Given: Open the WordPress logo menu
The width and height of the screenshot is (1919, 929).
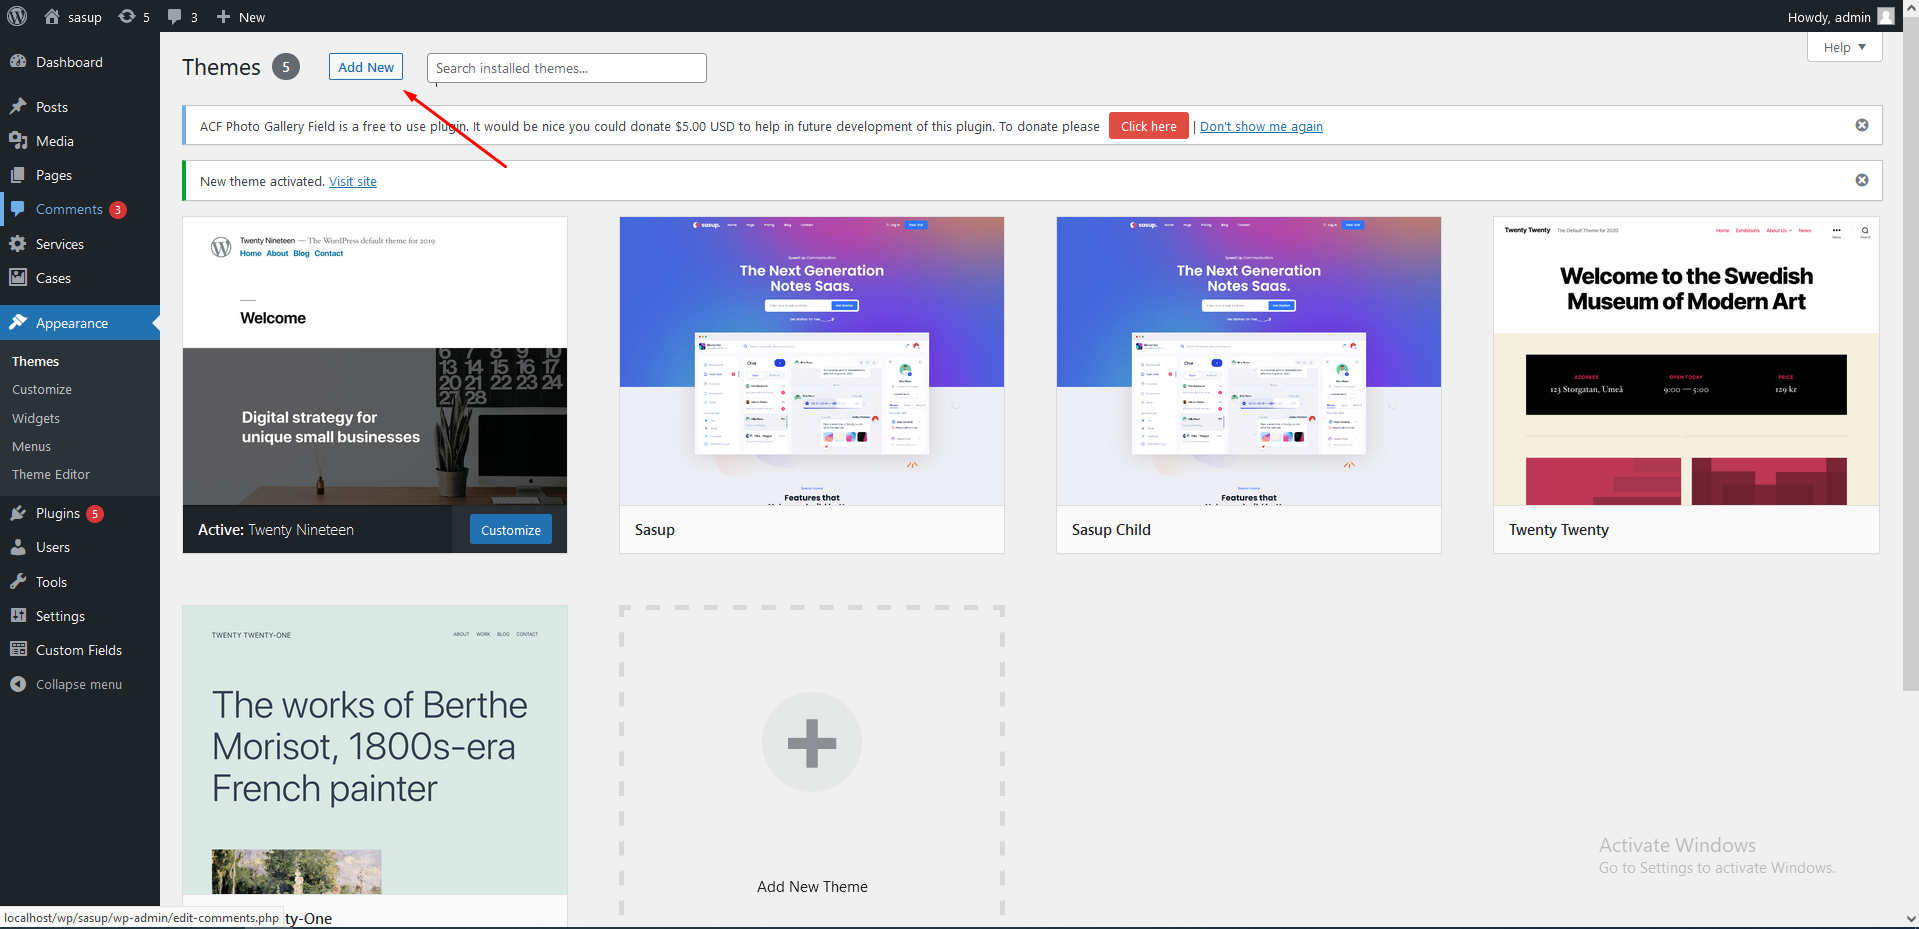Looking at the screenshot, I should 17,16.
